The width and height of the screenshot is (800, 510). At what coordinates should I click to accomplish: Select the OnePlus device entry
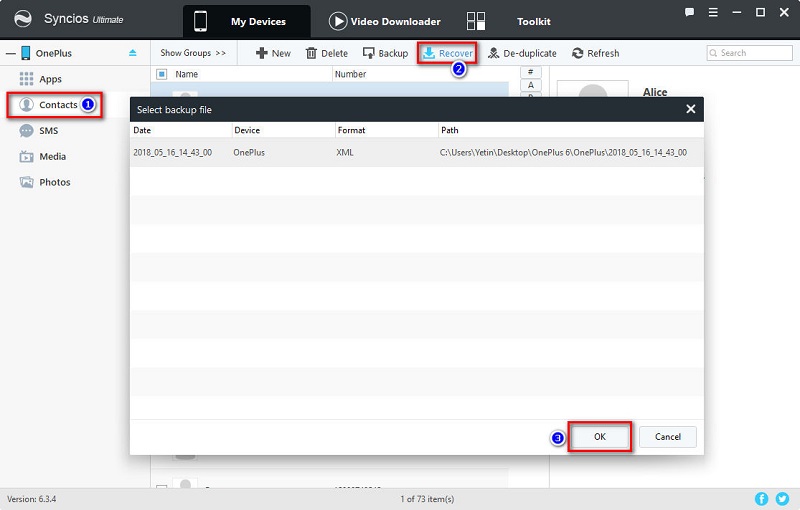point(54,53)
